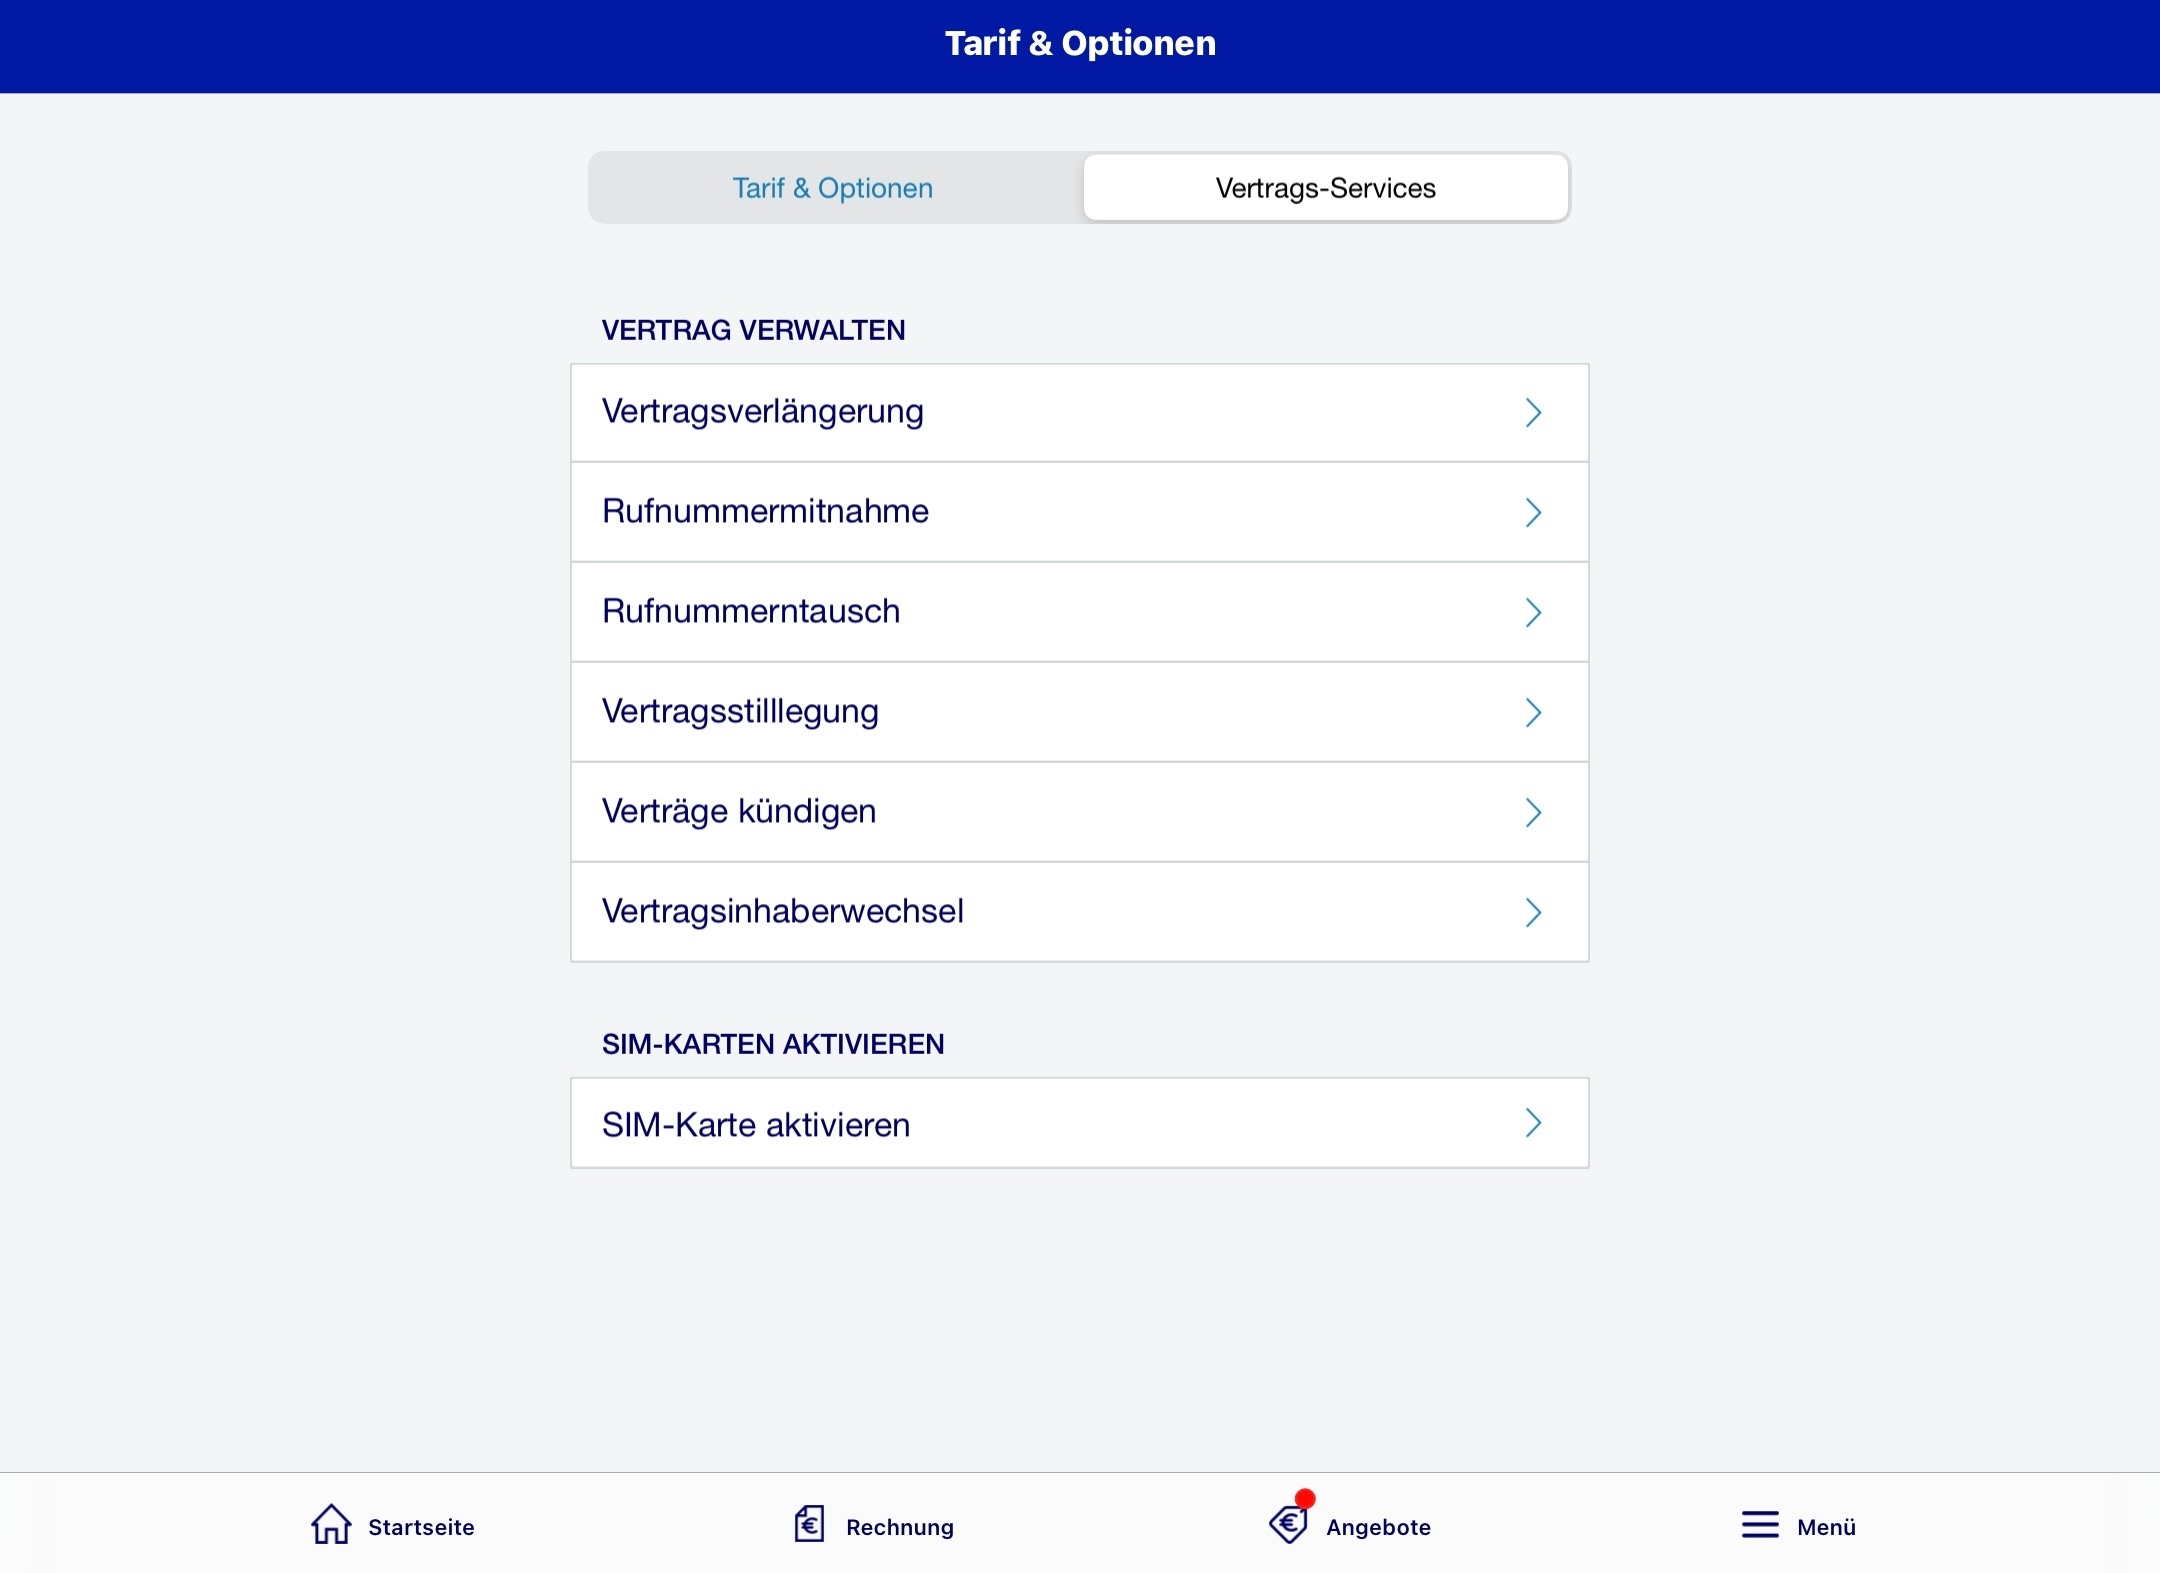Open the Vertragsinhaberwechsel list item
The height and width of the screenshot is (1573, 2160).
[1080, 912]
